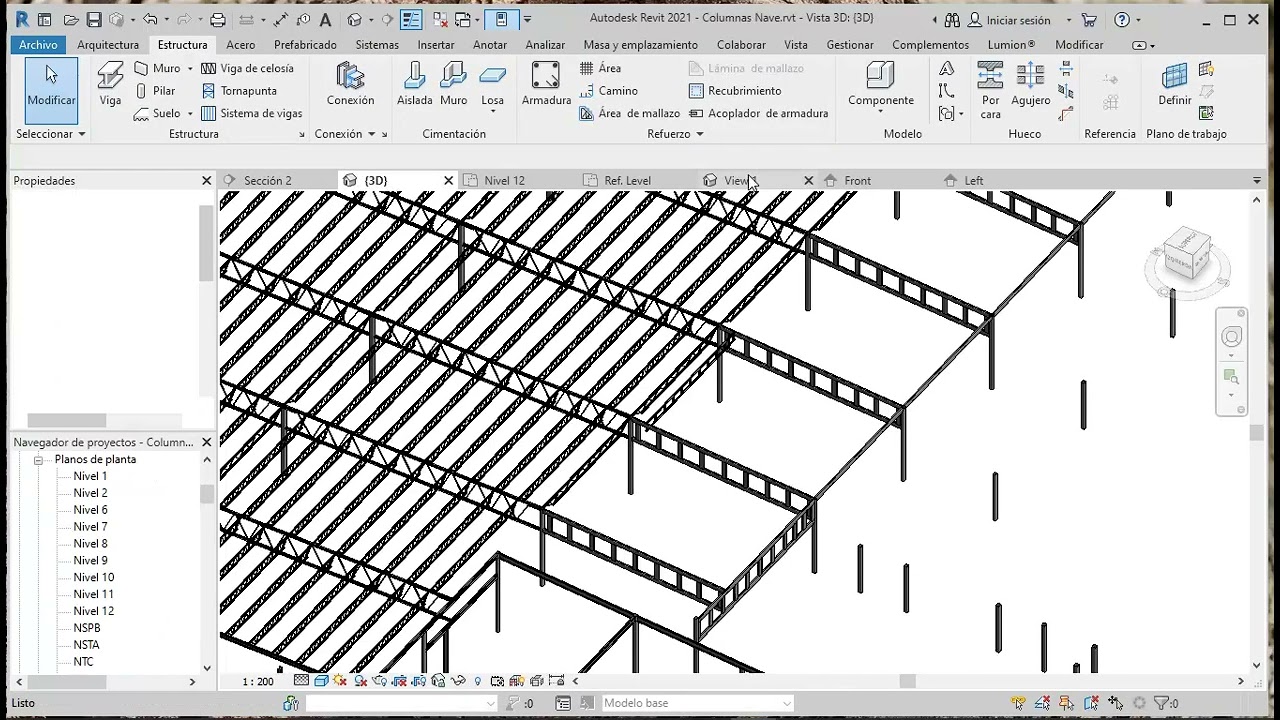Viewport: 1280px width, 720px height.
Task: Select the Recubrimiento cover tool
Action: tap(735, 91)
